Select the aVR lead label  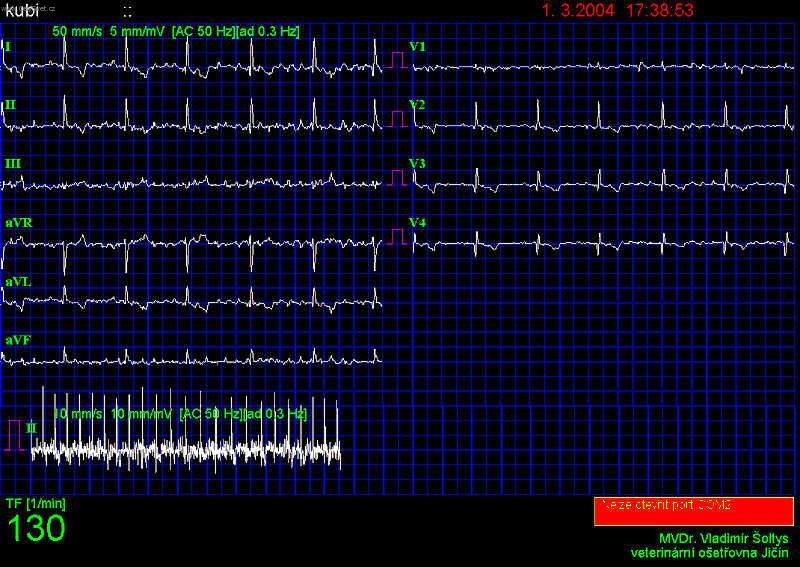[18, 222]
